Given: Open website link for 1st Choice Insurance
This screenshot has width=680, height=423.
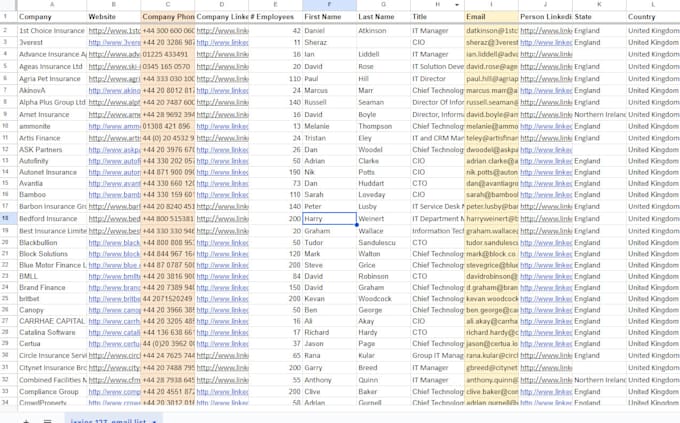Looking at the screenshot, I should pos(114,31).
